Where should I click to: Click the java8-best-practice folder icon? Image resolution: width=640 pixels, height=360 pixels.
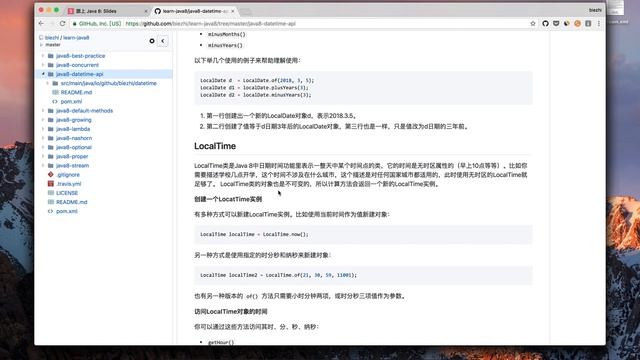[51, 56]
